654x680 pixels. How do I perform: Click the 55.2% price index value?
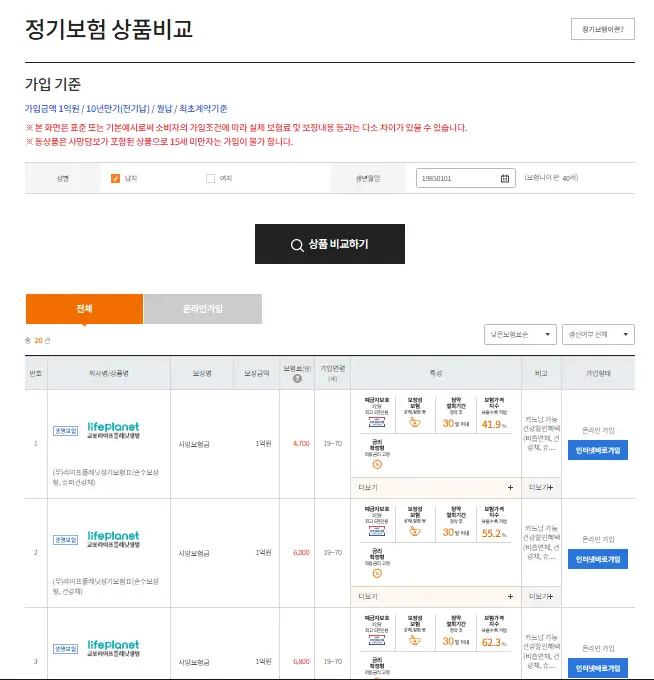tap(494, 533)
